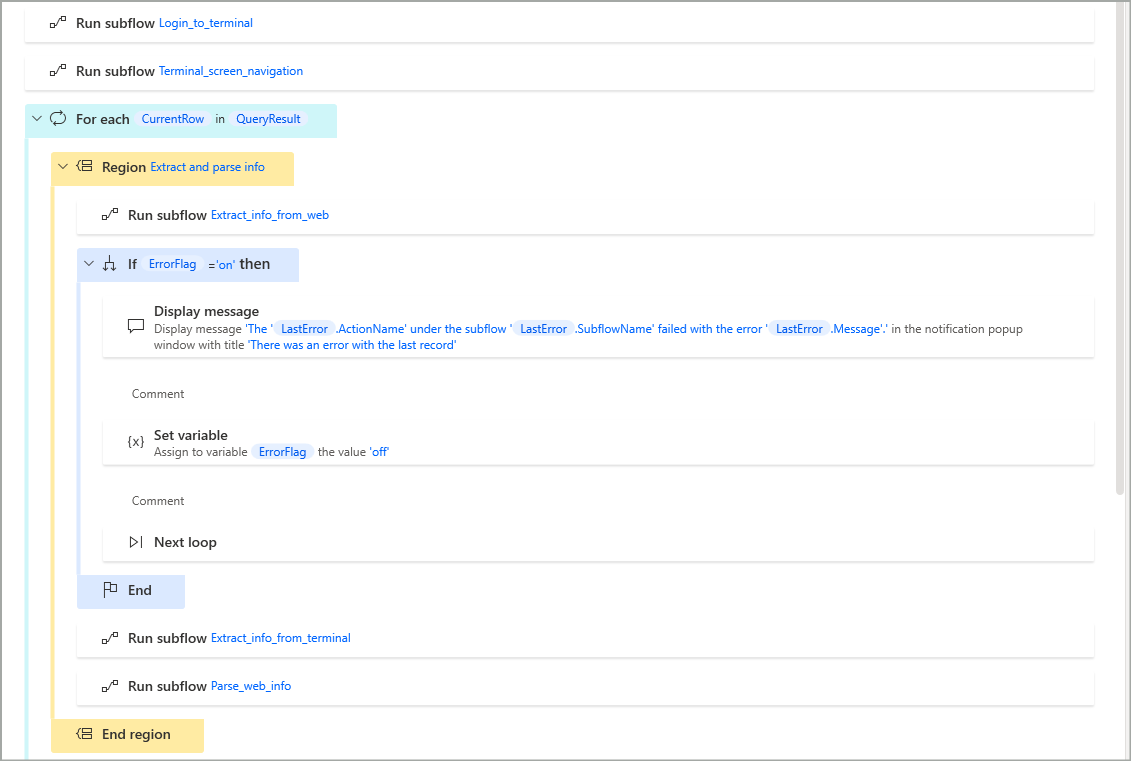Open the Extract_info_from_terminal subflow link
This screenshot has width=1131, height=761.
[x=280, y=638]
